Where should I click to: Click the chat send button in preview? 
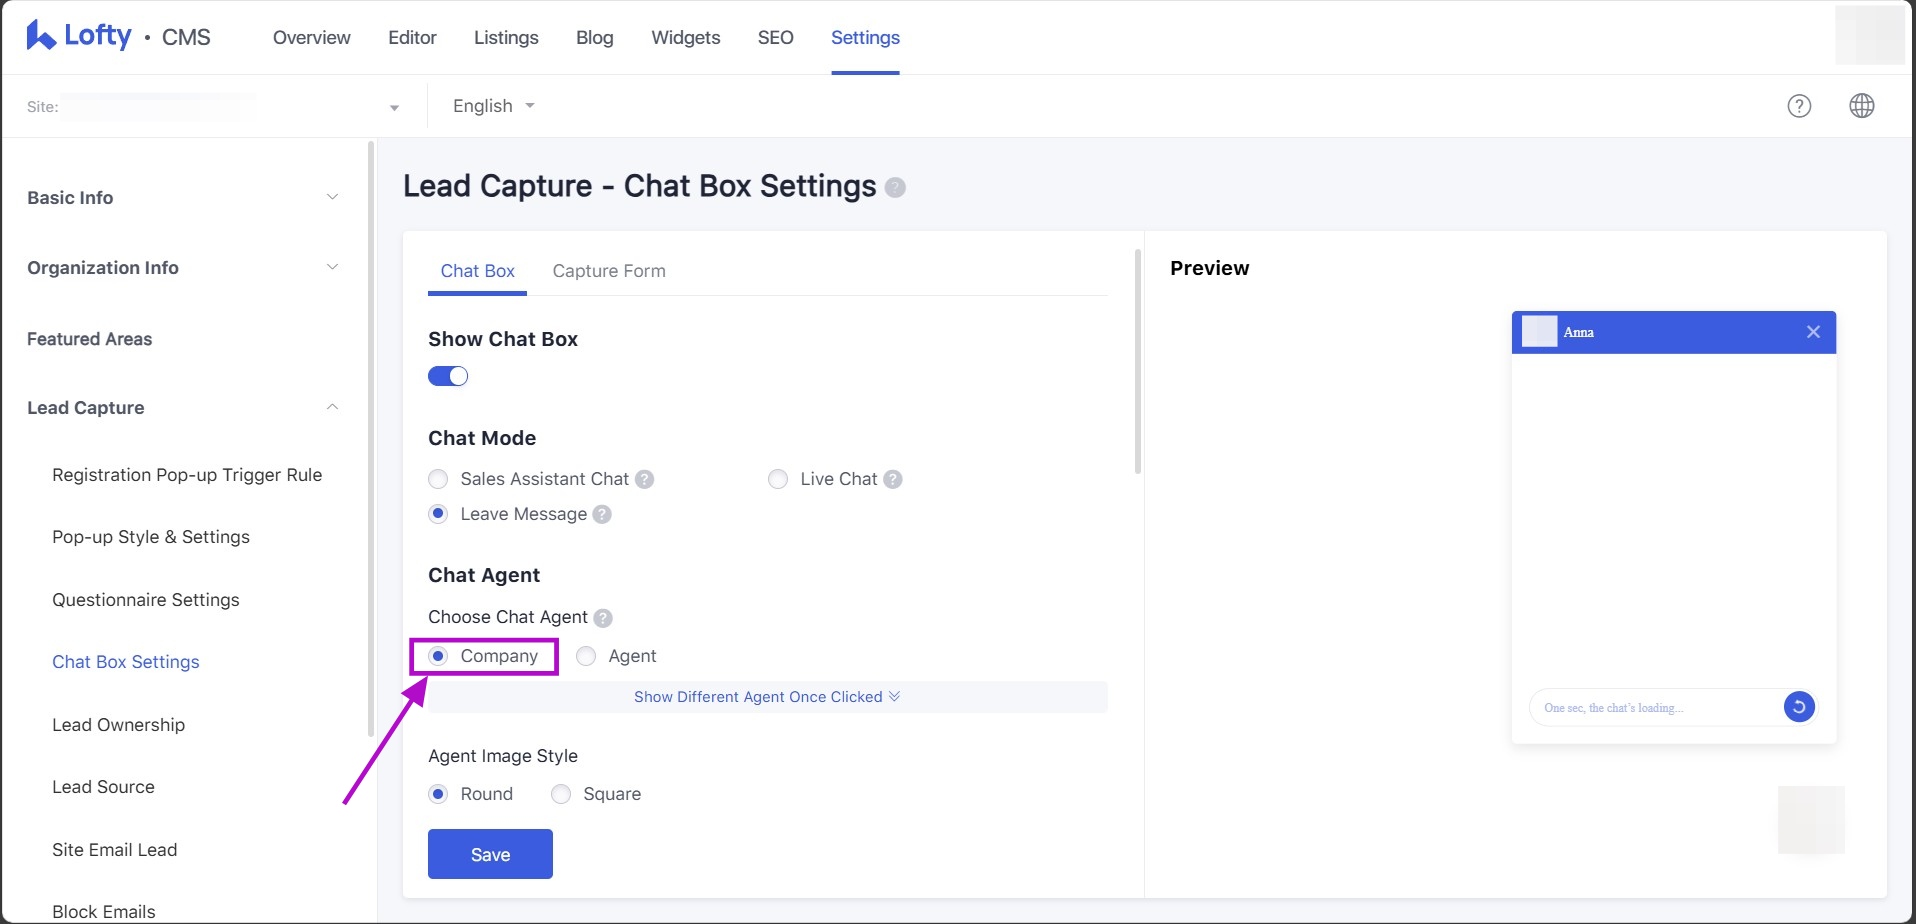[1798, 707]
